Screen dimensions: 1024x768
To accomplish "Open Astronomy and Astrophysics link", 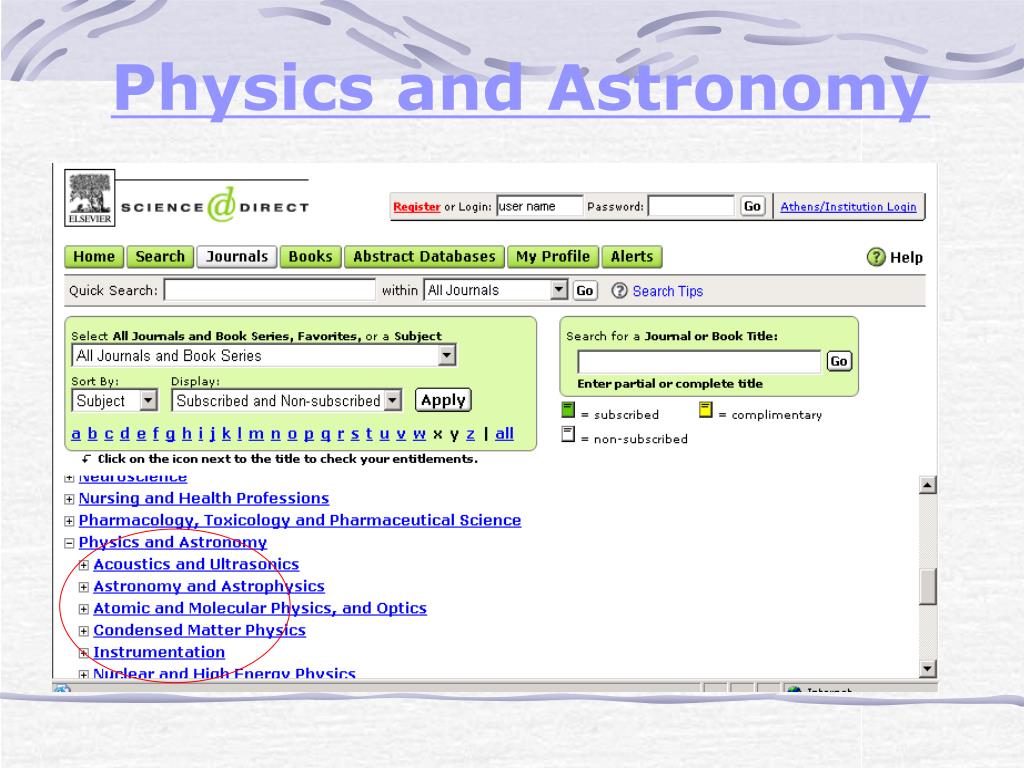I will 209,586.
